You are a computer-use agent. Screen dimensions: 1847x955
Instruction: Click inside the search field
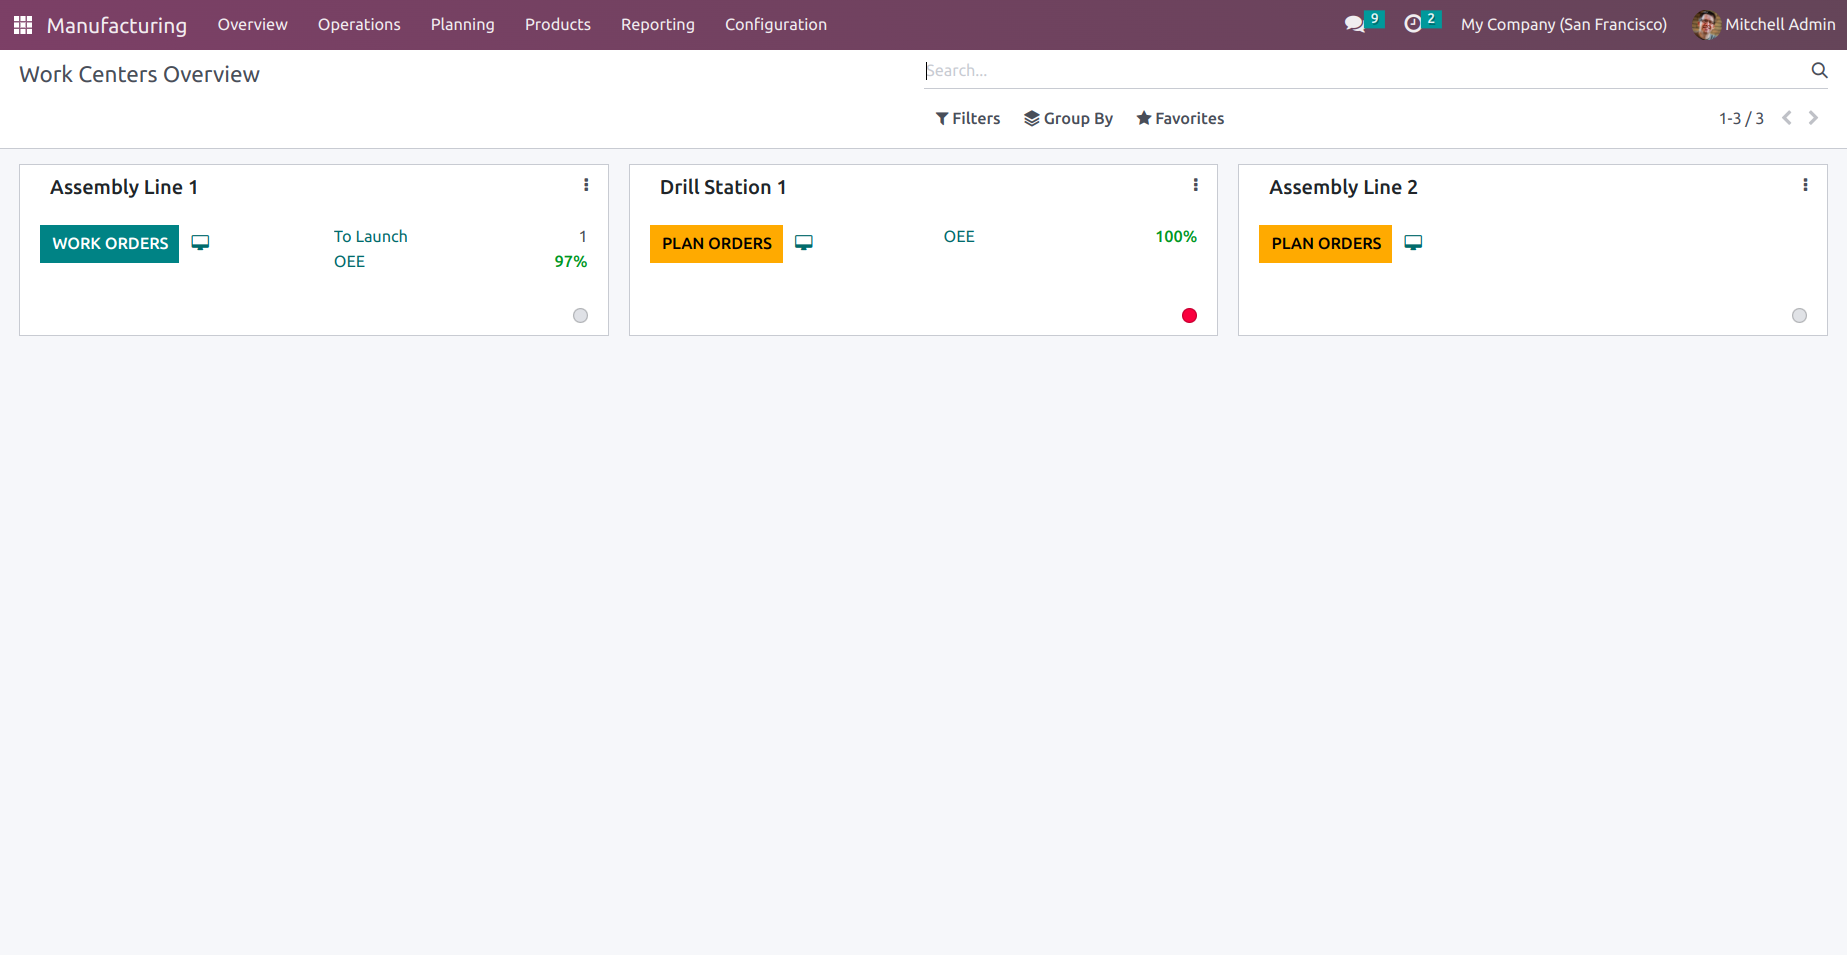[x=1200, y=70]
